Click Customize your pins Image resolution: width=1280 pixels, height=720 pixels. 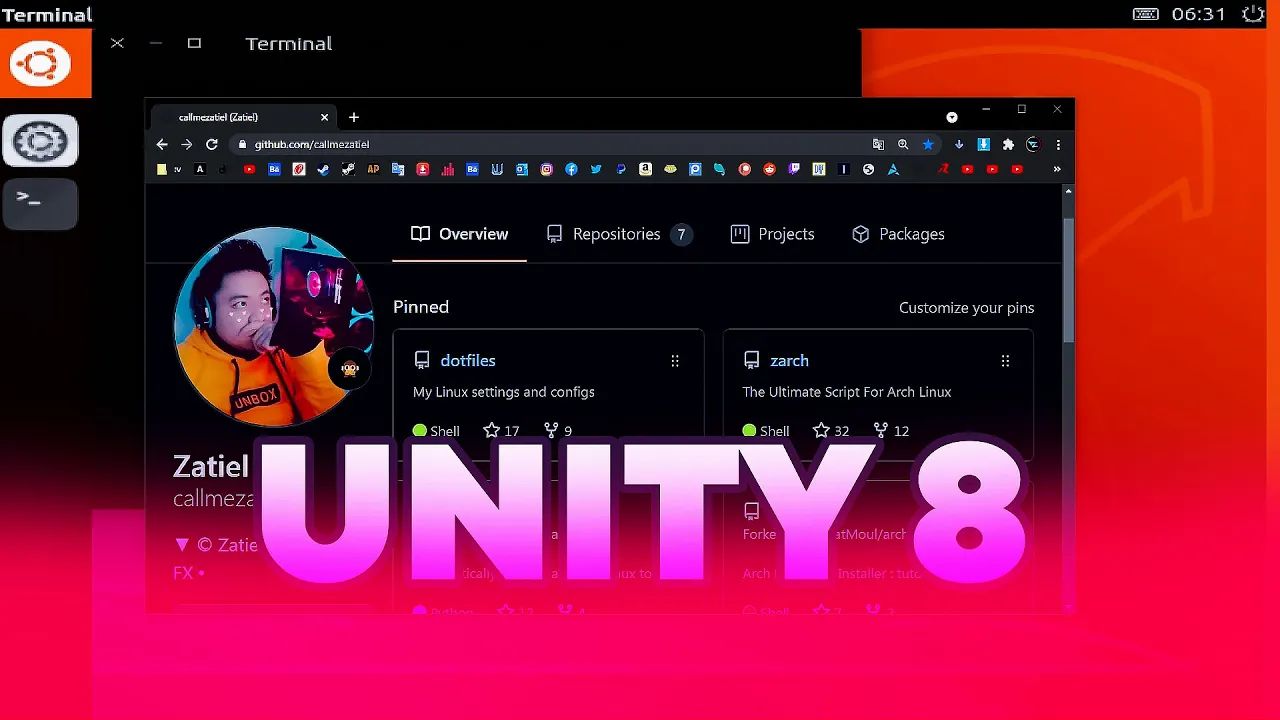(966, 308)
